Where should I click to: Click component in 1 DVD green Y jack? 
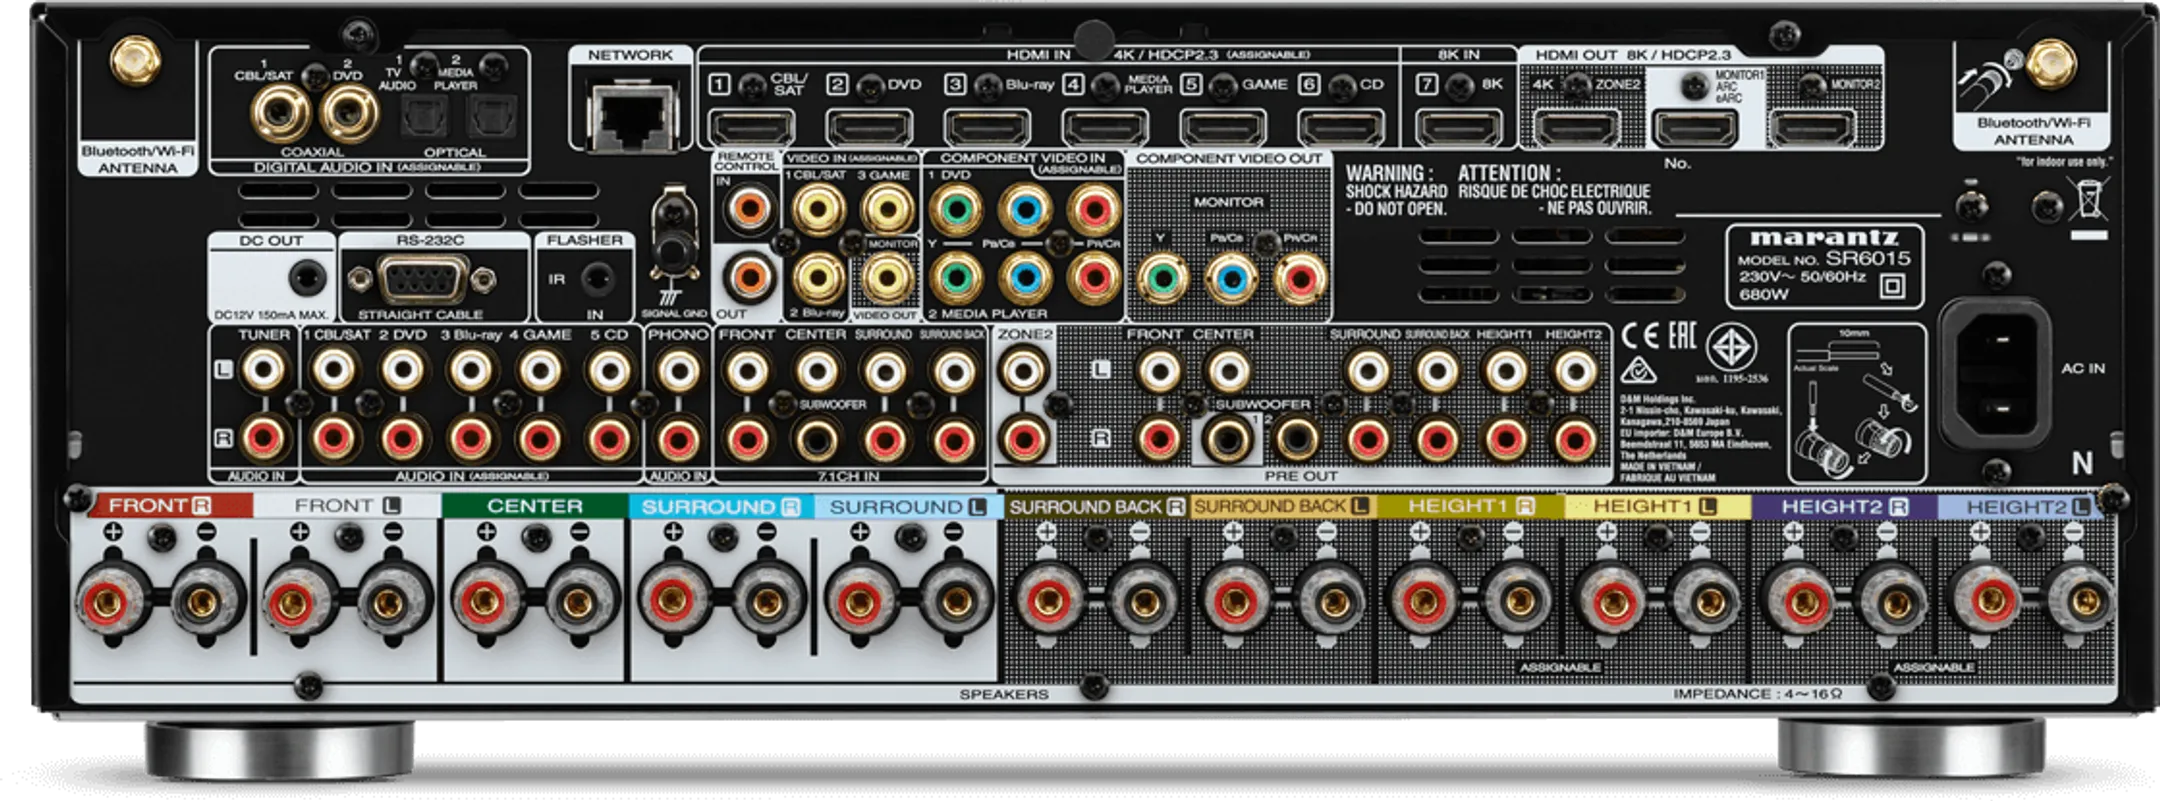tap(956, 210)
